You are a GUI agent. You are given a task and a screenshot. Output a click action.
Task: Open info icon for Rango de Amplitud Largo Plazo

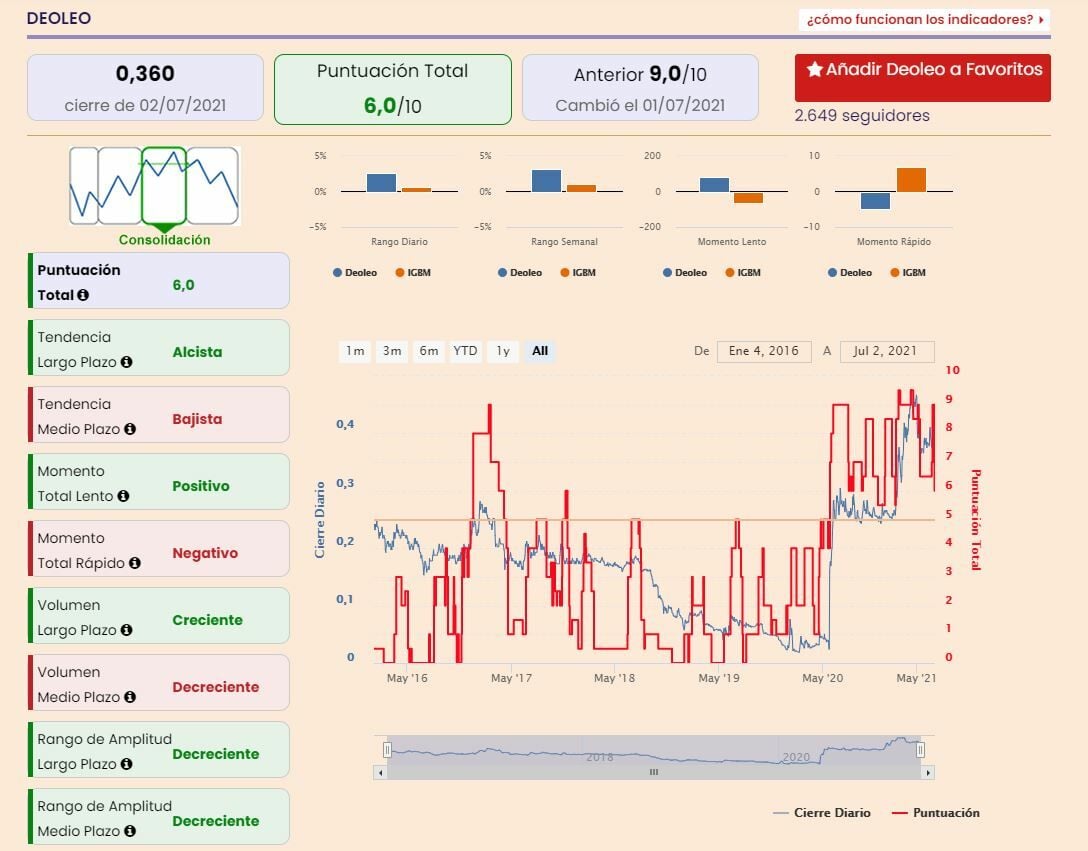point(126,764)
